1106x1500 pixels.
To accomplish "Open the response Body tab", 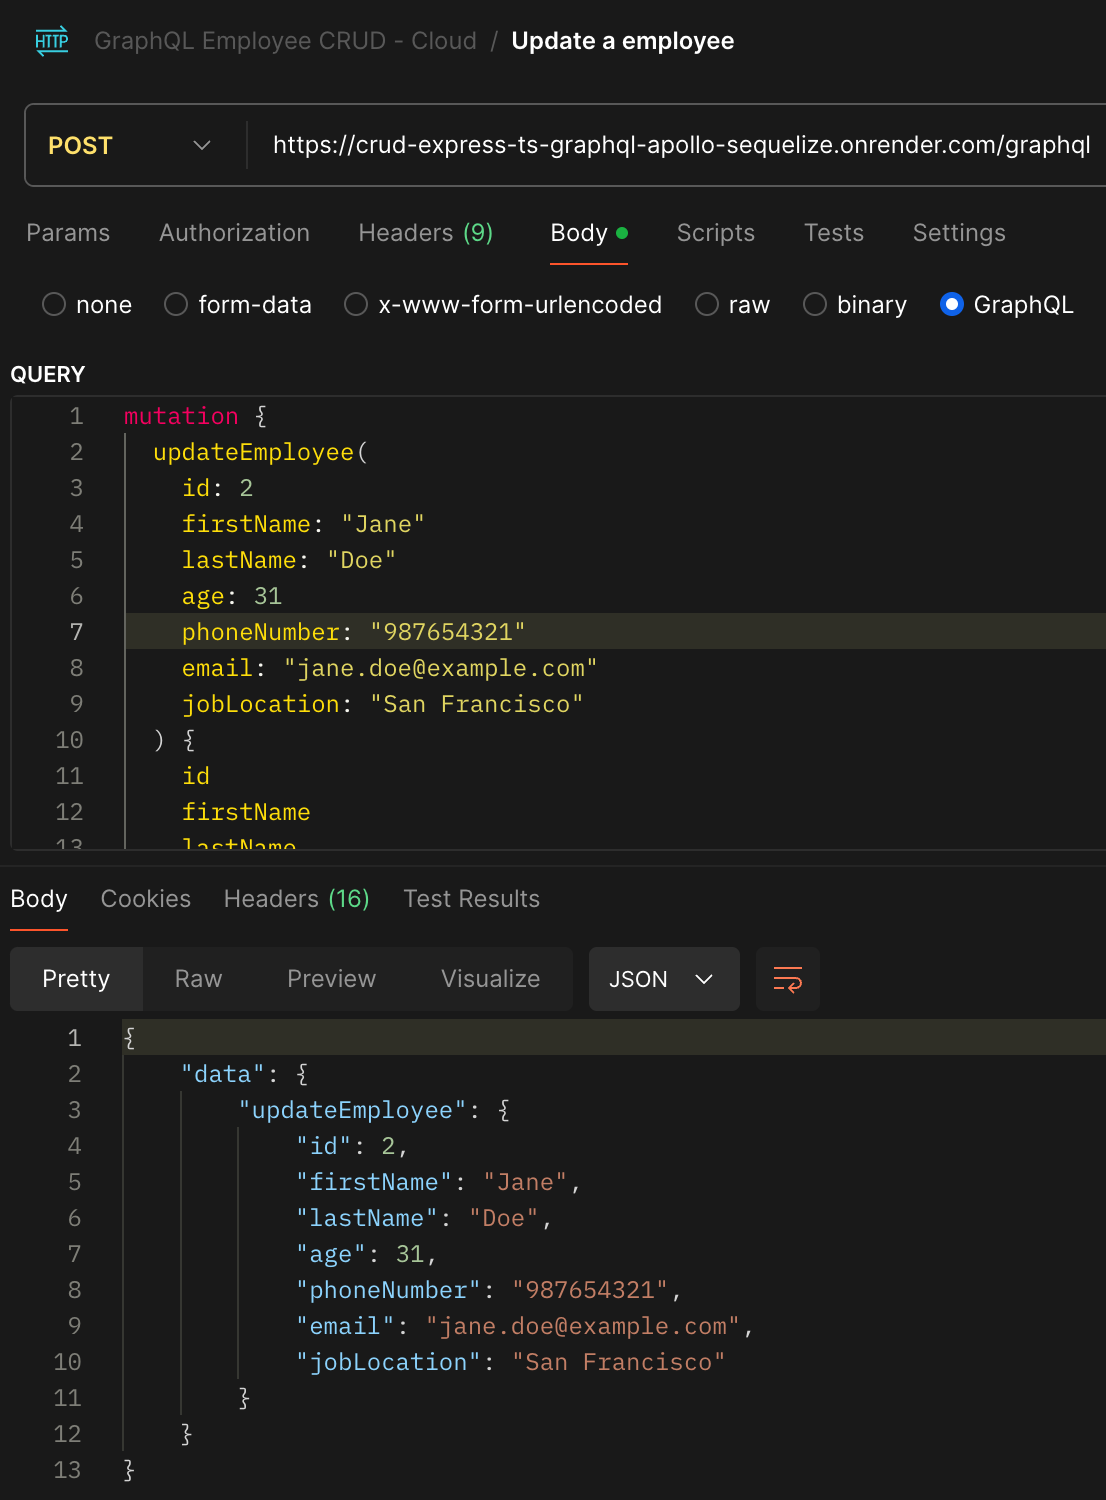I will [x=39, y=899].
